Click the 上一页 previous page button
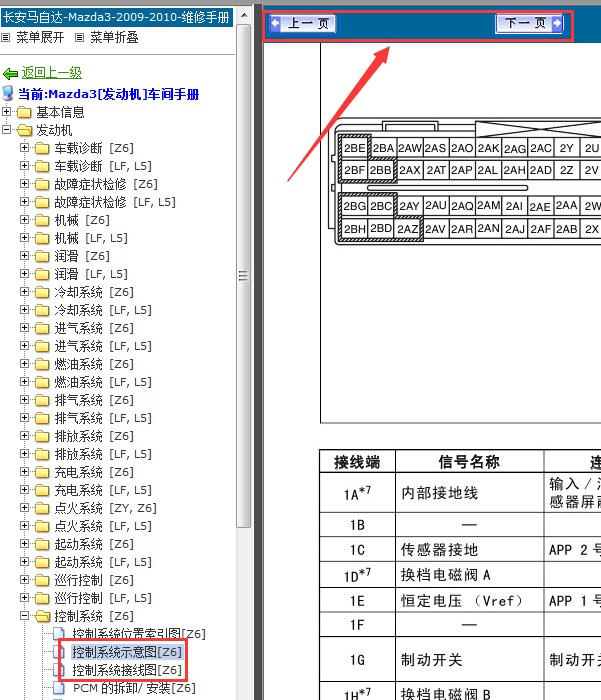This screenshot has width=601, height=700. point(302,23)
